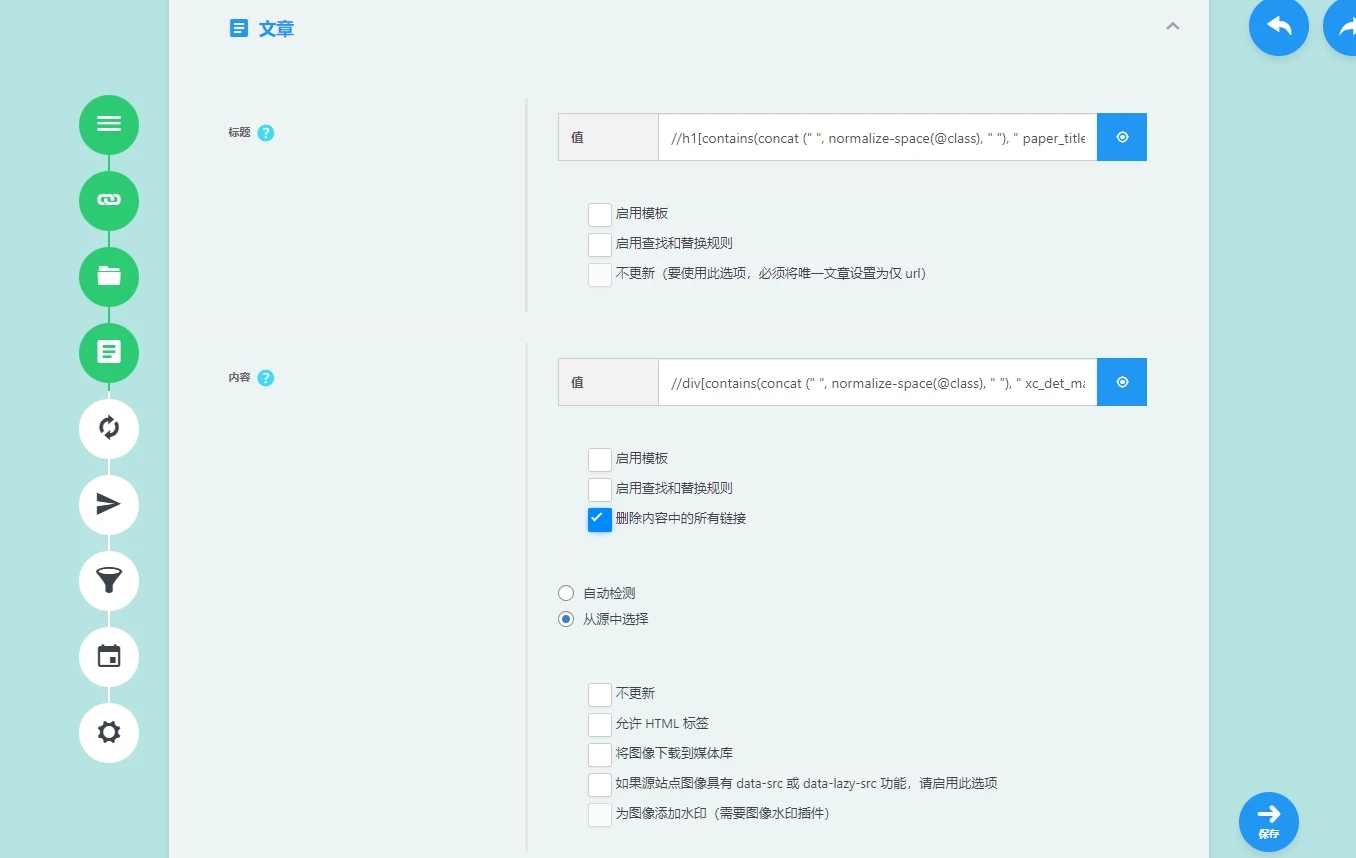Click the visual selector target for 标题
Viewport: 1356px width, 858px height.
click(x=1122, y=137)
